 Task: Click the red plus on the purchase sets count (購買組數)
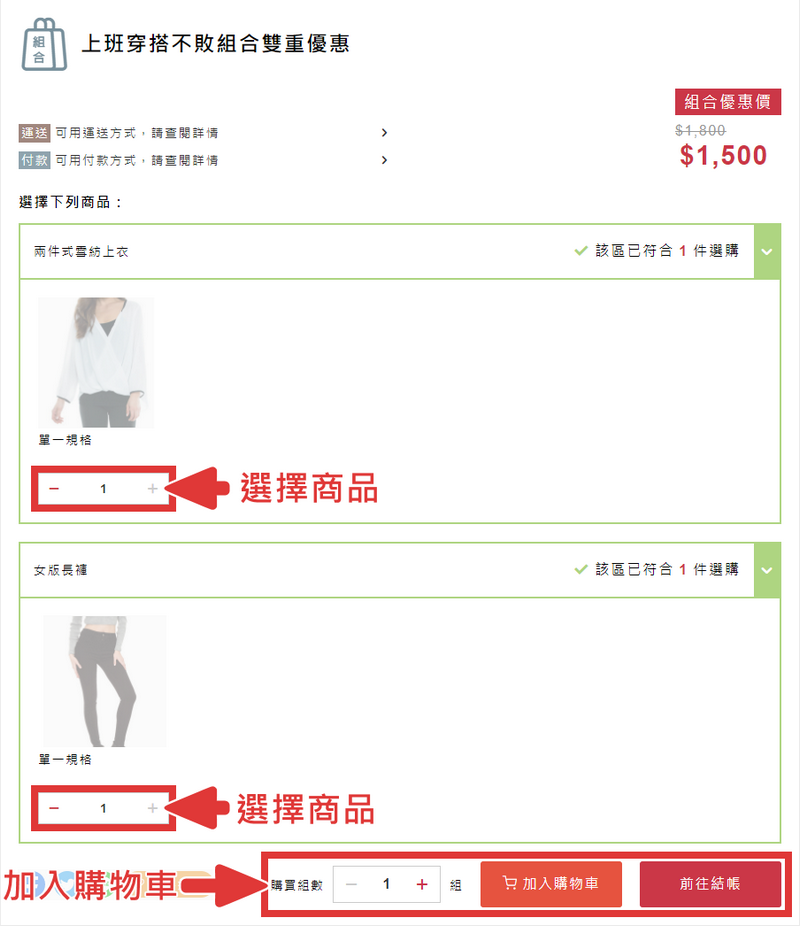[x=422, y=884]
